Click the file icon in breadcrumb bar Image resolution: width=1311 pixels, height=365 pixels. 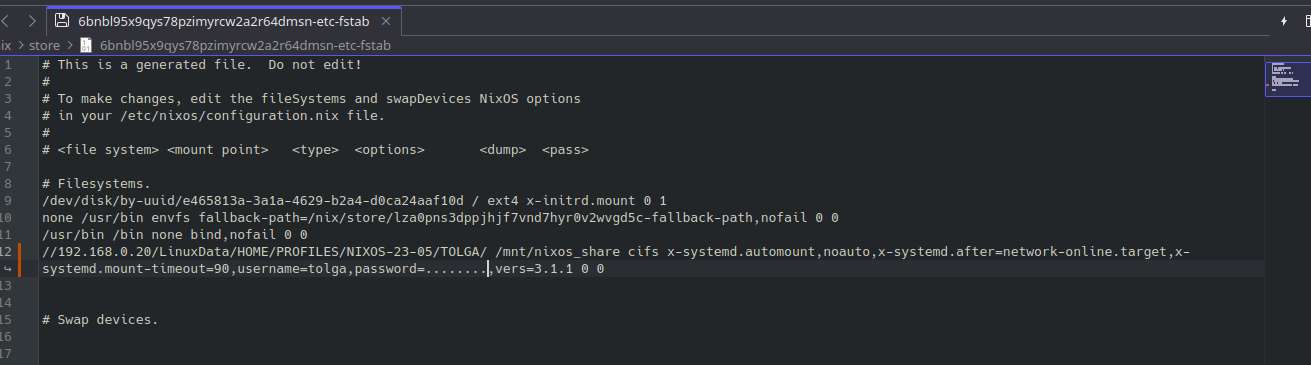86,45
